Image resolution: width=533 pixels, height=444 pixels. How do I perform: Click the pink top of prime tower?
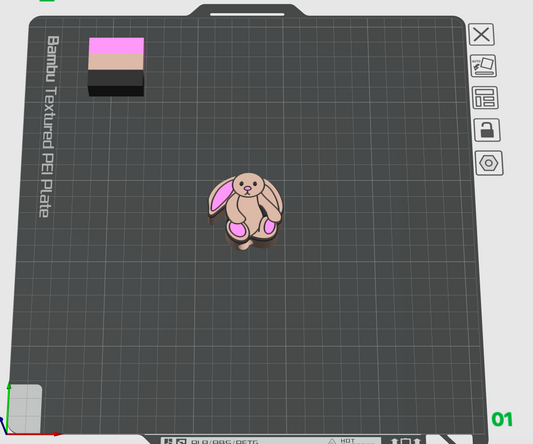[x=116, y=46]
